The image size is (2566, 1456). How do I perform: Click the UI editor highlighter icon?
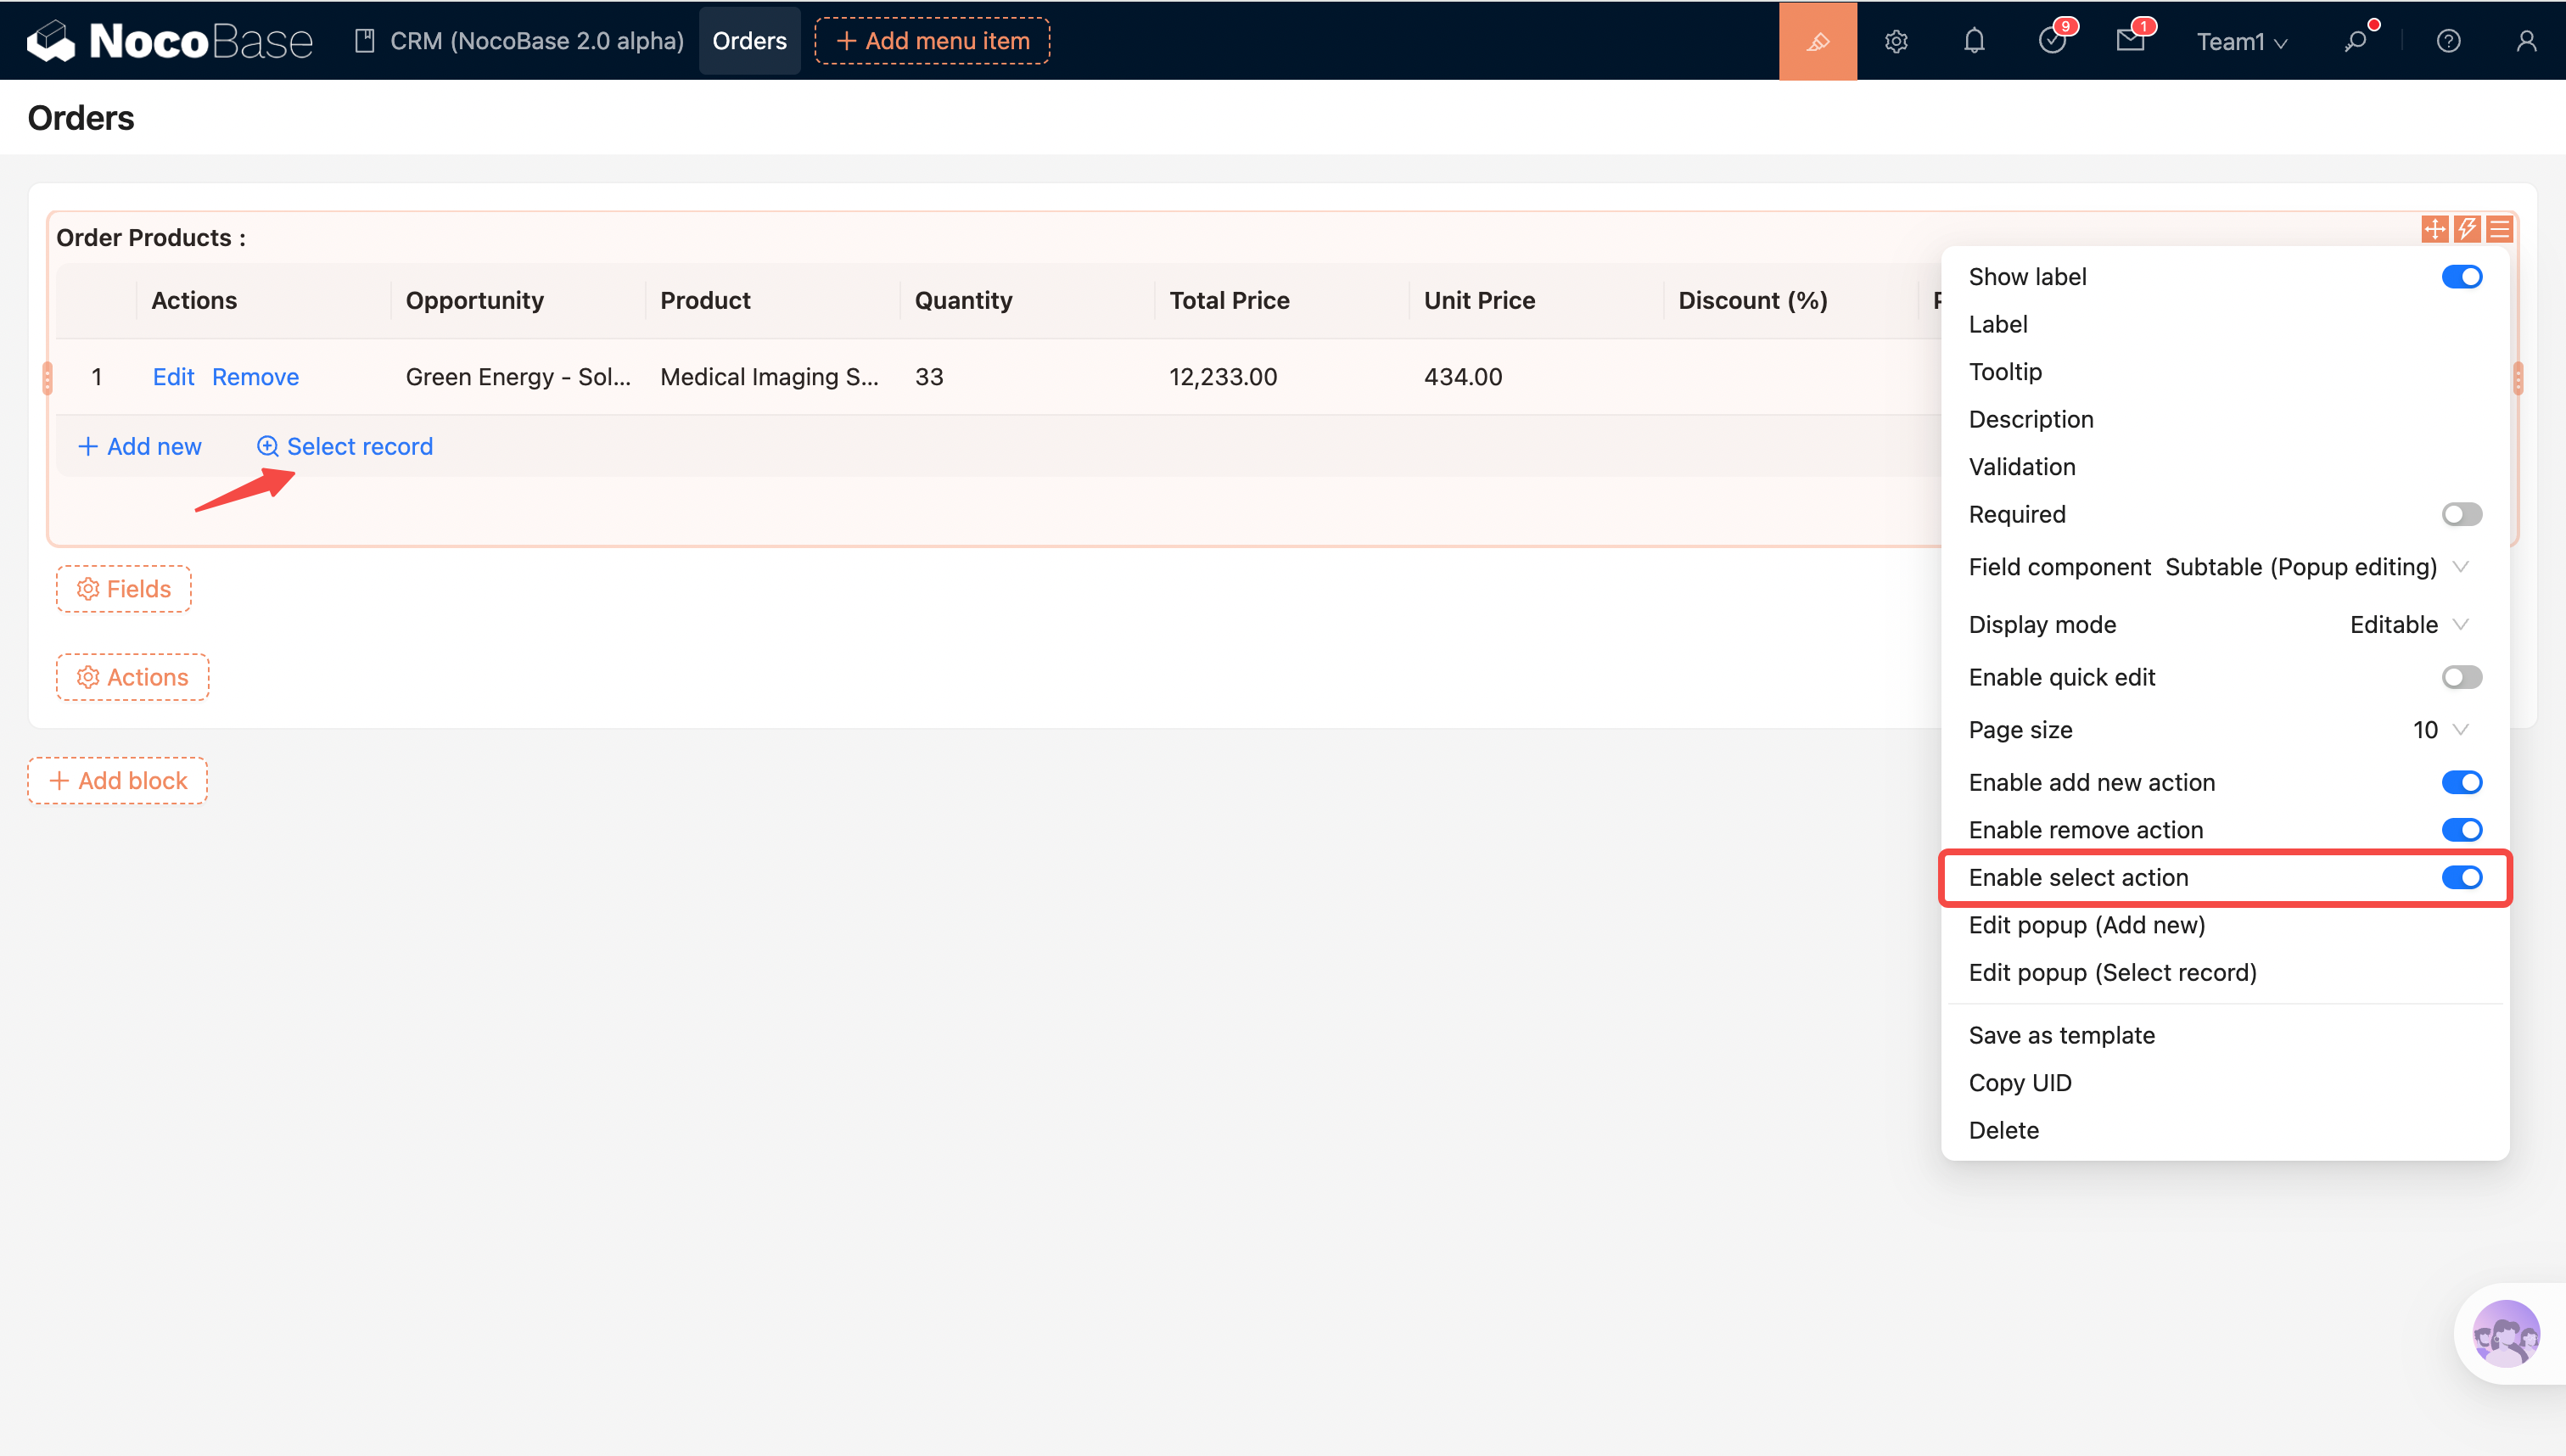(x=1817, y=41)
